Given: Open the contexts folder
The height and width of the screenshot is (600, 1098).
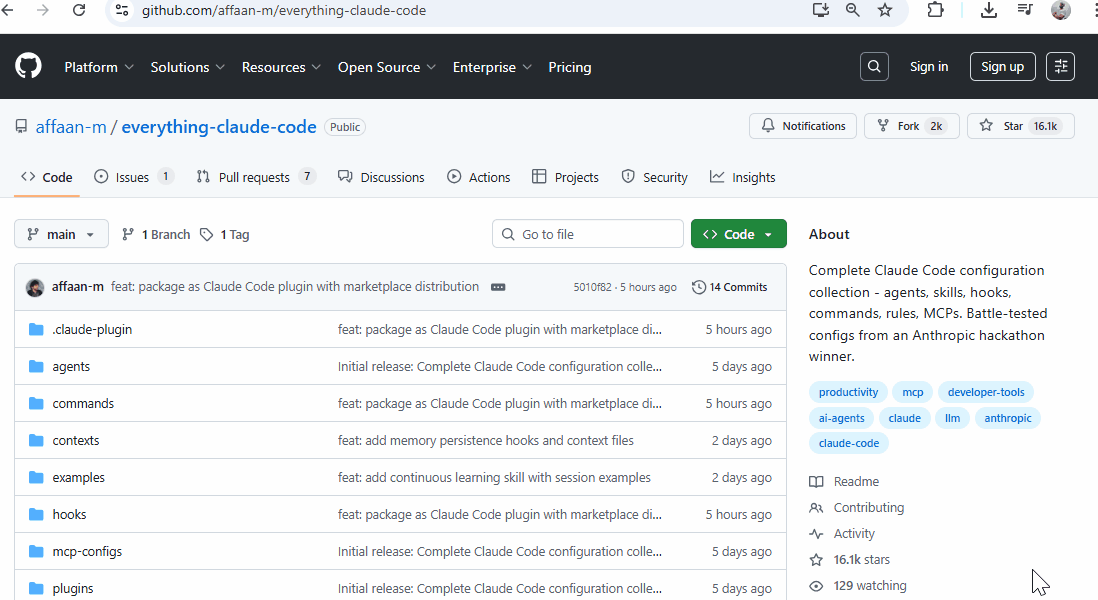Looking at the screenshot, I should [x=76, y=440].
